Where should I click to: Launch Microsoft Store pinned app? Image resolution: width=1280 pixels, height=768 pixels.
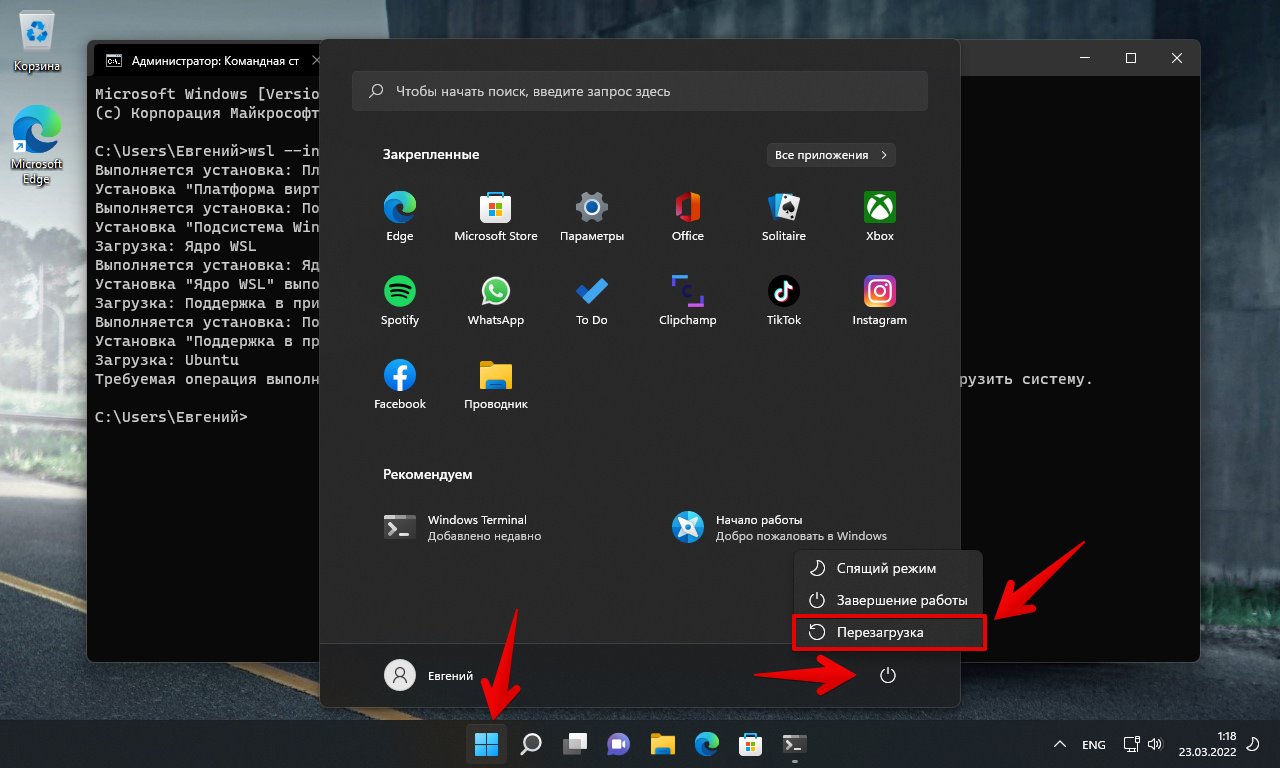point(496,217)
